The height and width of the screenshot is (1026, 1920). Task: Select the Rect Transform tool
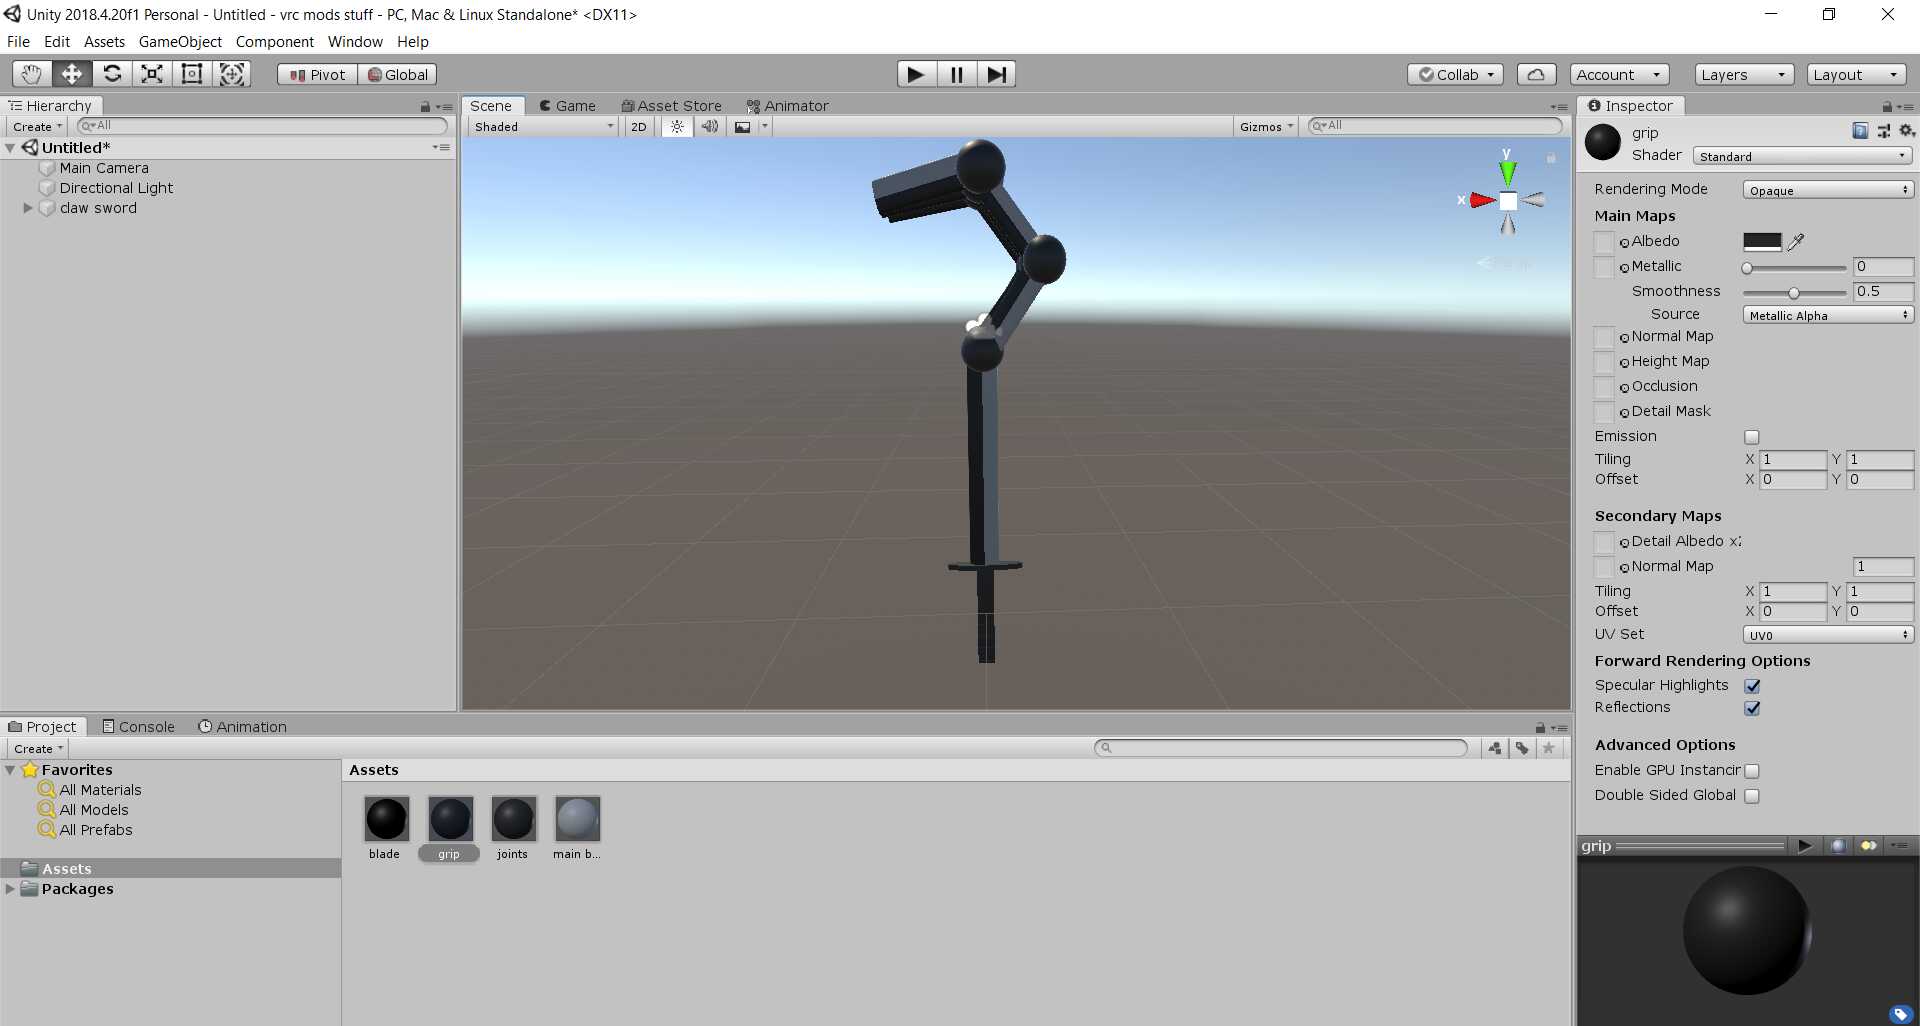coord(192,74)
